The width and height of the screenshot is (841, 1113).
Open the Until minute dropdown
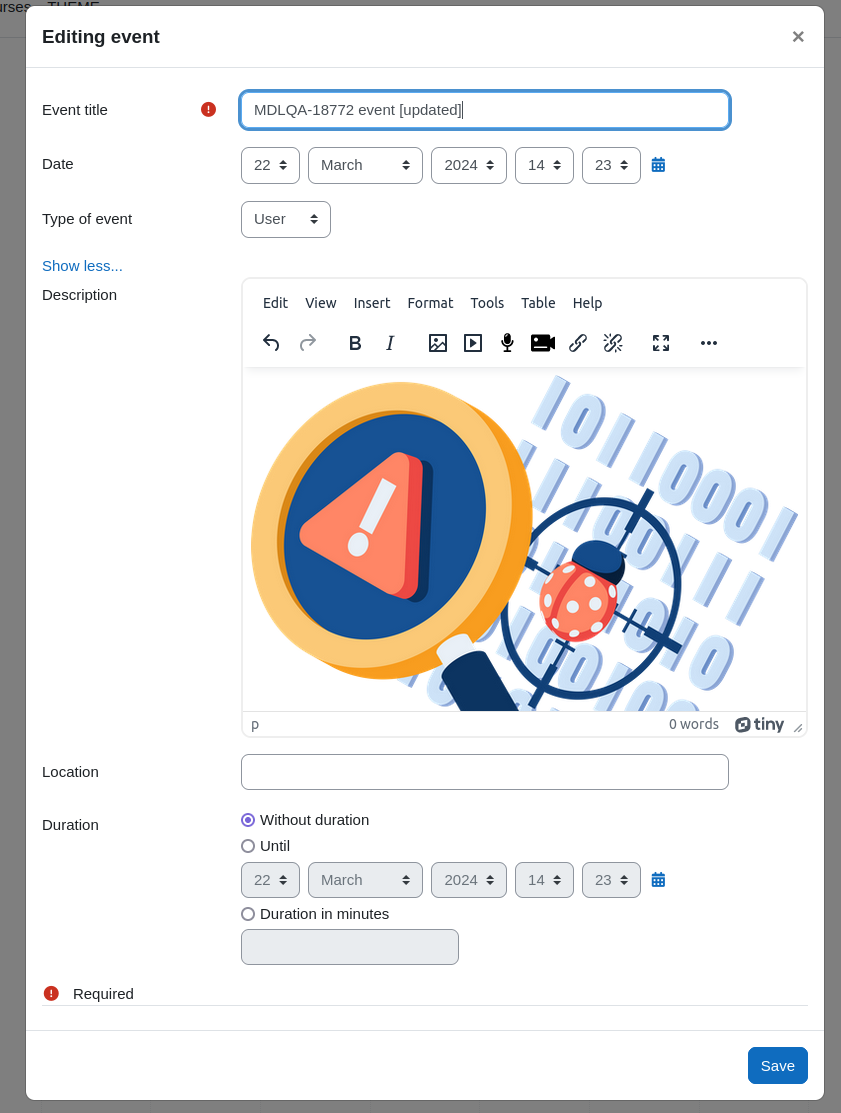click(611, 880)
